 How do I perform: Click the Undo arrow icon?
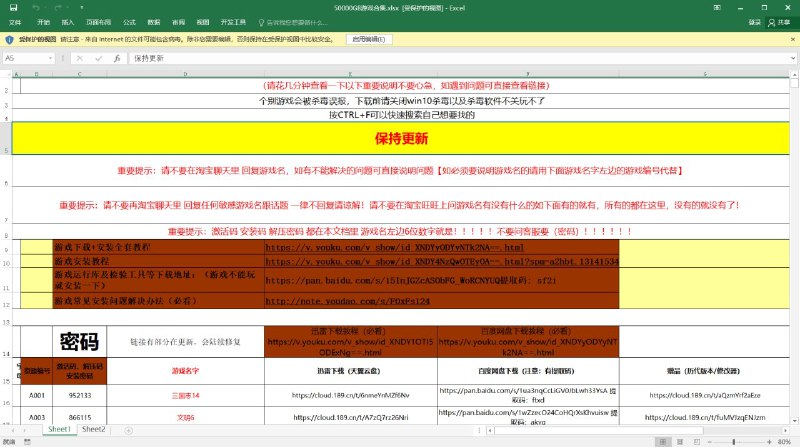pos(36,8)
